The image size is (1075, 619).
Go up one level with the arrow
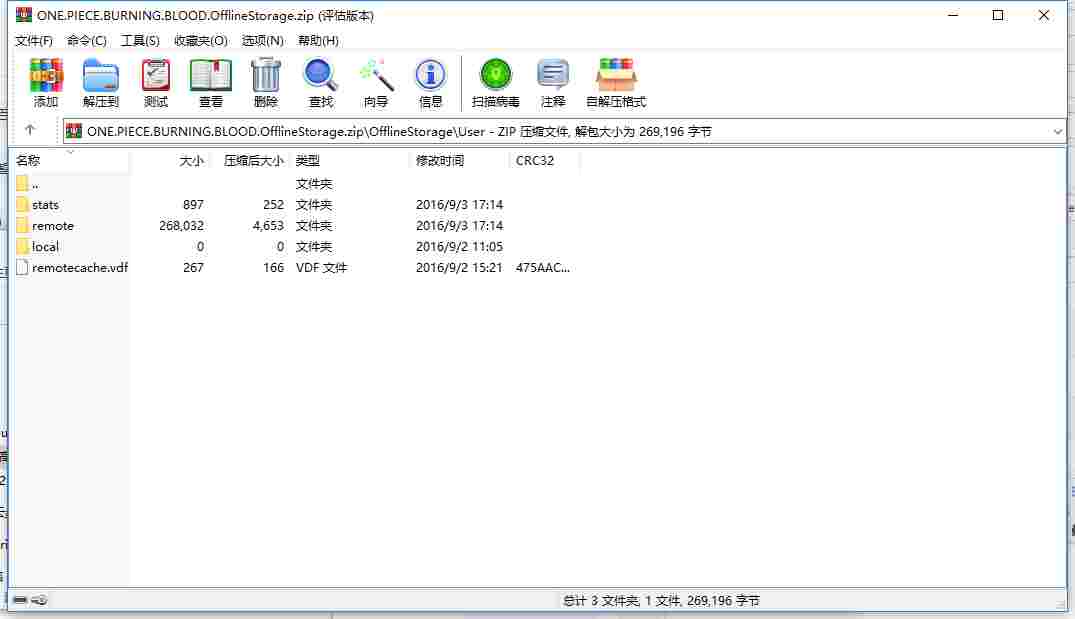click(x=29, y=130)
